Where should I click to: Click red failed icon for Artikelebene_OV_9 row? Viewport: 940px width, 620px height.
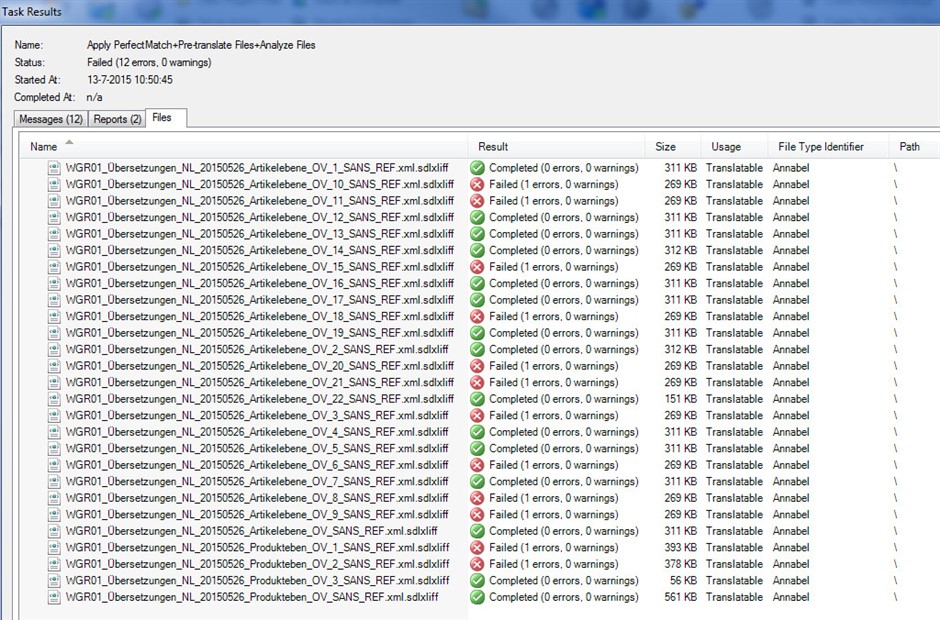pyautogui.click(x=477, y=514)
